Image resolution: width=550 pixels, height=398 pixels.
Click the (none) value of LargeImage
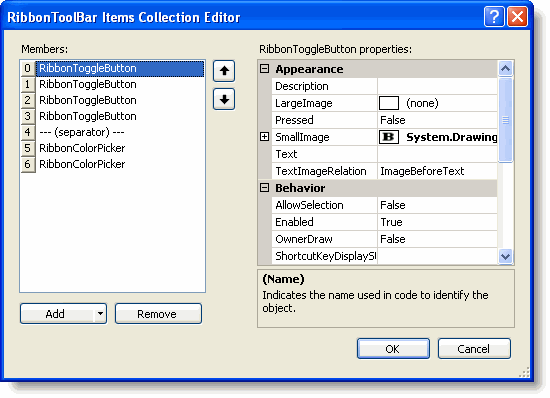422,103
